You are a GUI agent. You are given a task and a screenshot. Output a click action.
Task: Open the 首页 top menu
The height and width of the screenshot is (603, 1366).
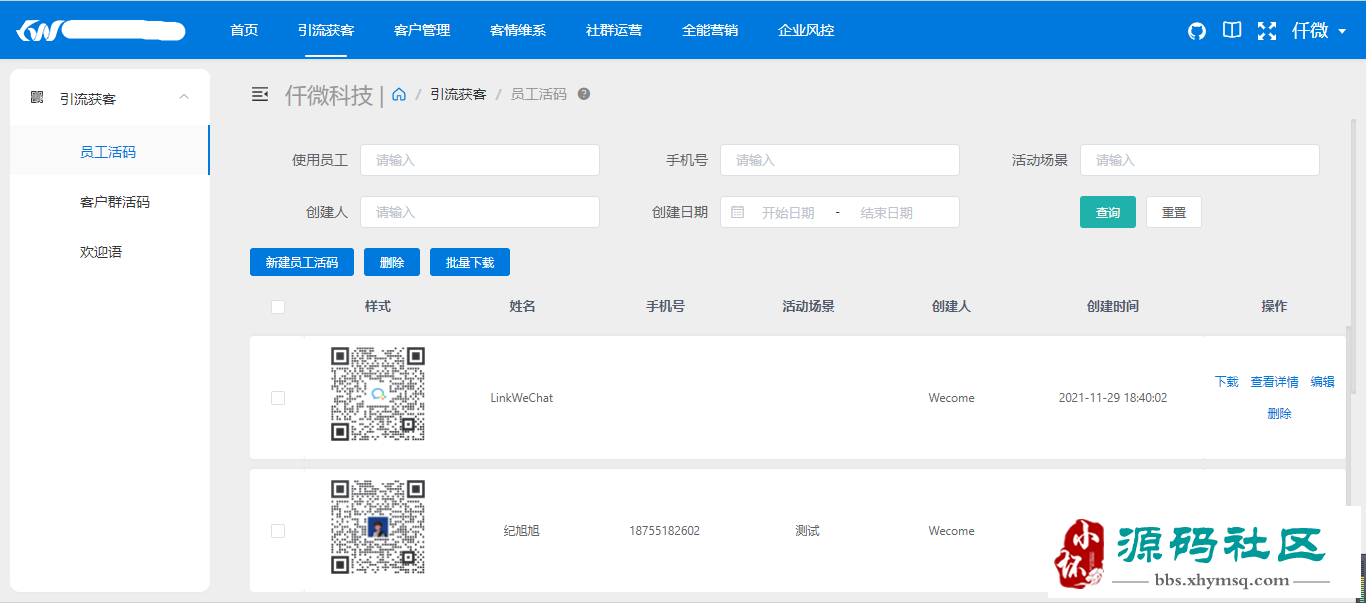[x=244, y=30]
